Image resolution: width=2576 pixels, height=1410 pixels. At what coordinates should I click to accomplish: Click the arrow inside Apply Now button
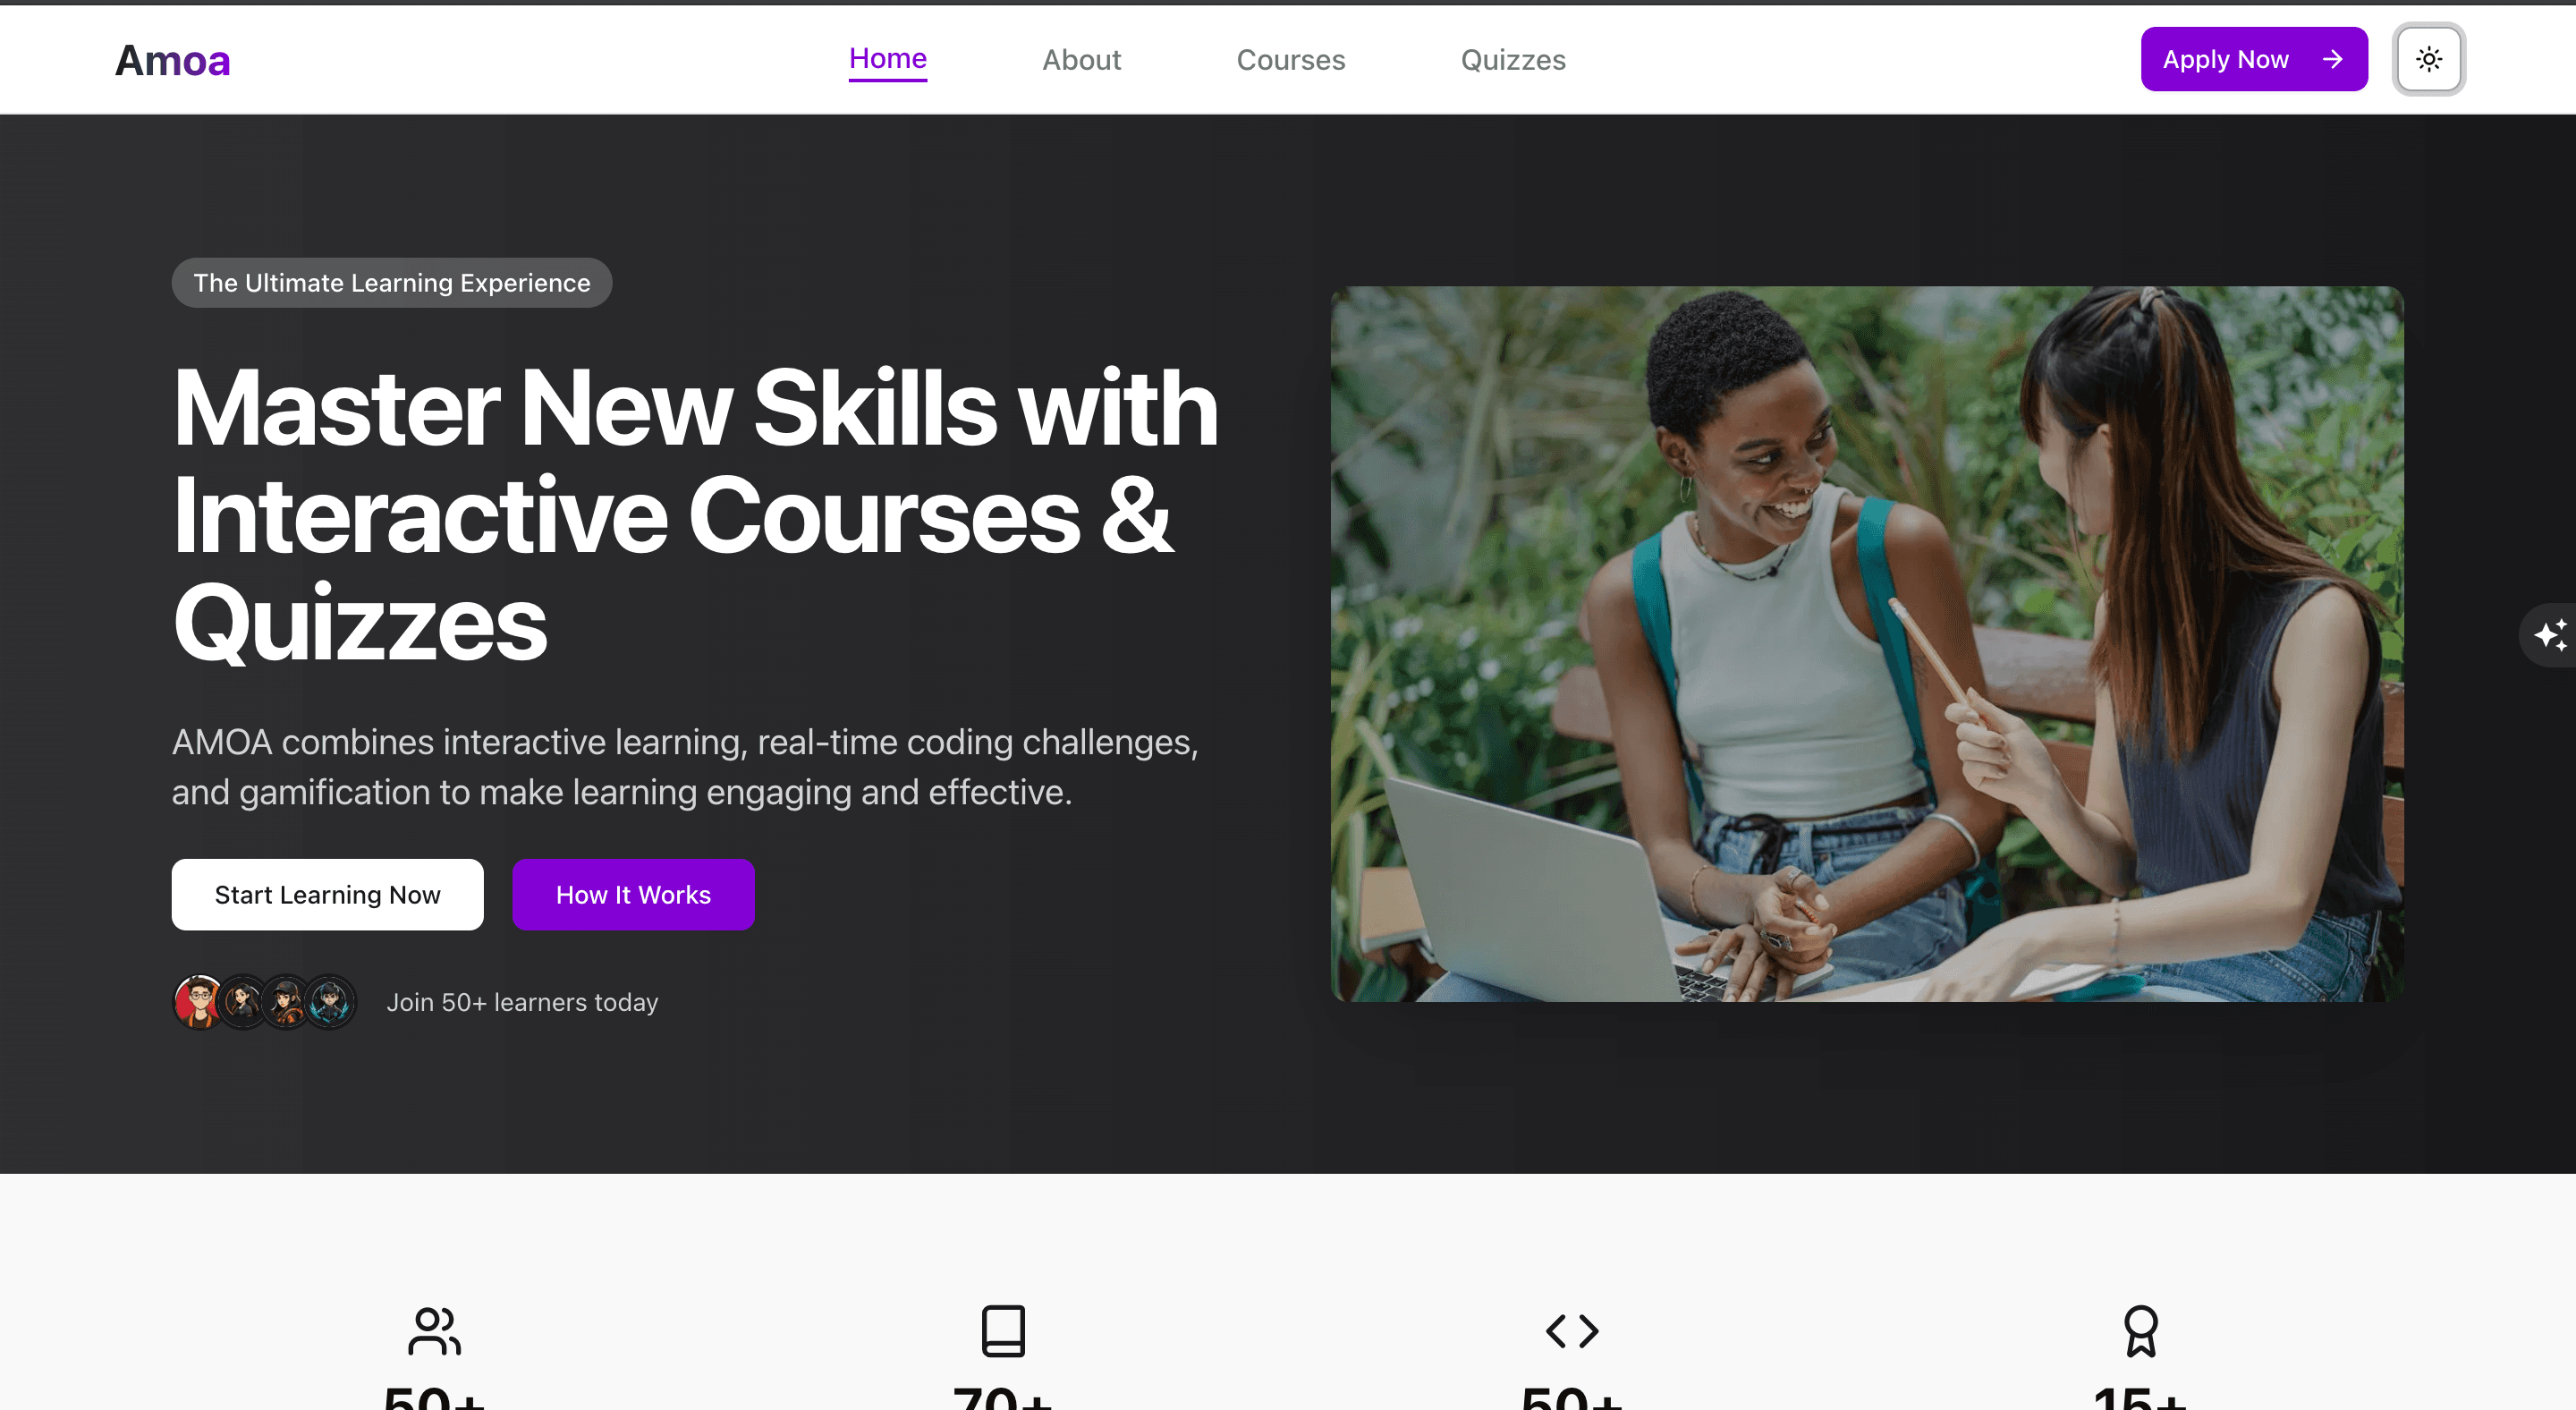(x=2332, y=59)
